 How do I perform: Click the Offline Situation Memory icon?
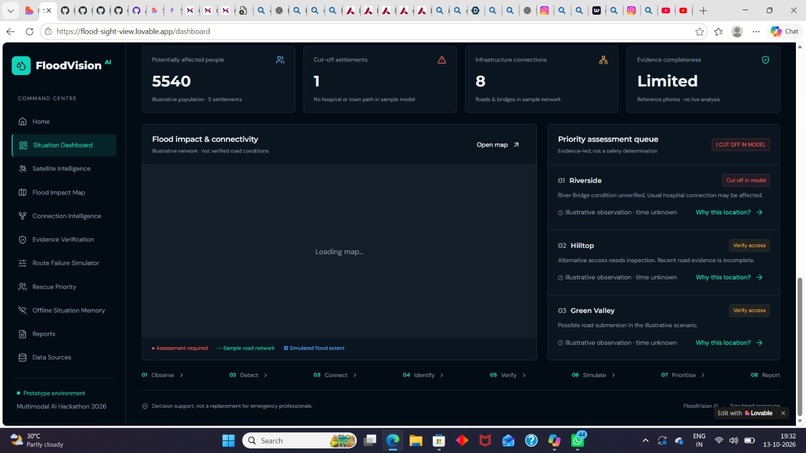point(22,311)
